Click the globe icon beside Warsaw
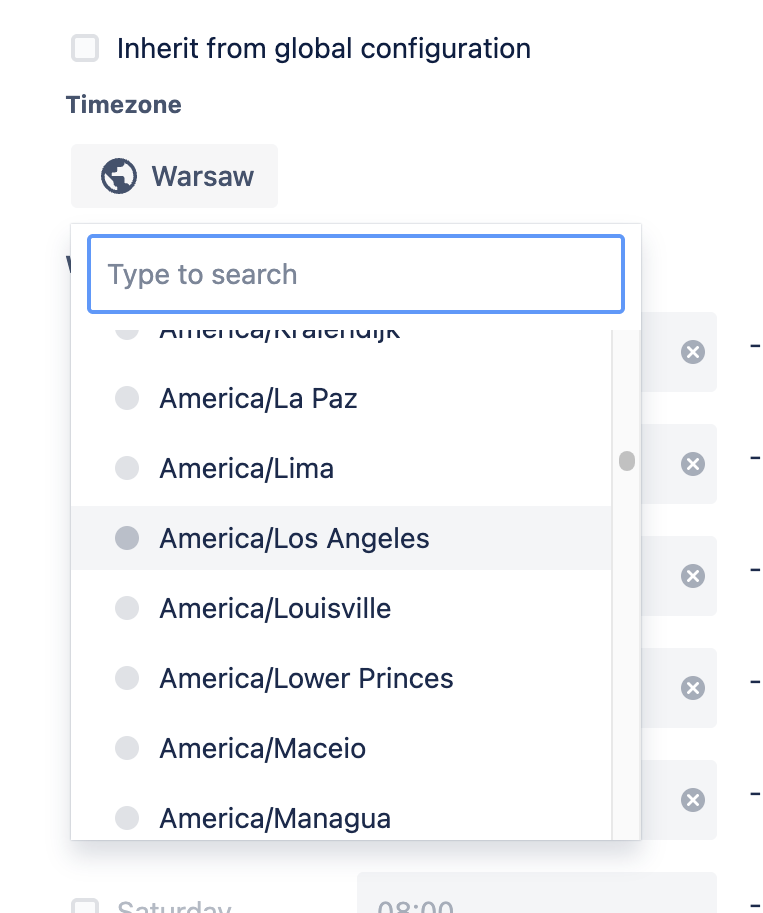 pyautogui.click(x=118, y=177)
